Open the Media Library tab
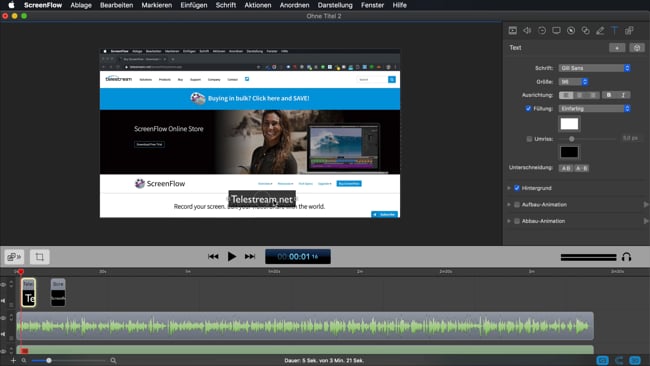Screen dimensions: 650x366 pos(629,30)
